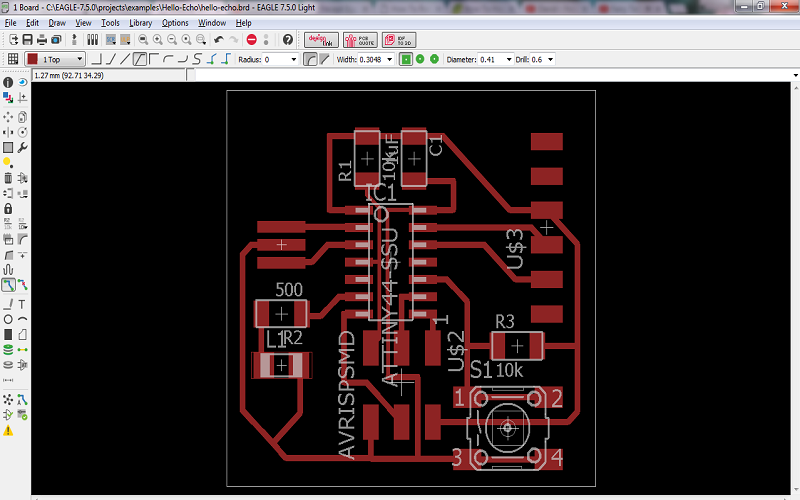Select the Signal tool

pos(22,350)
